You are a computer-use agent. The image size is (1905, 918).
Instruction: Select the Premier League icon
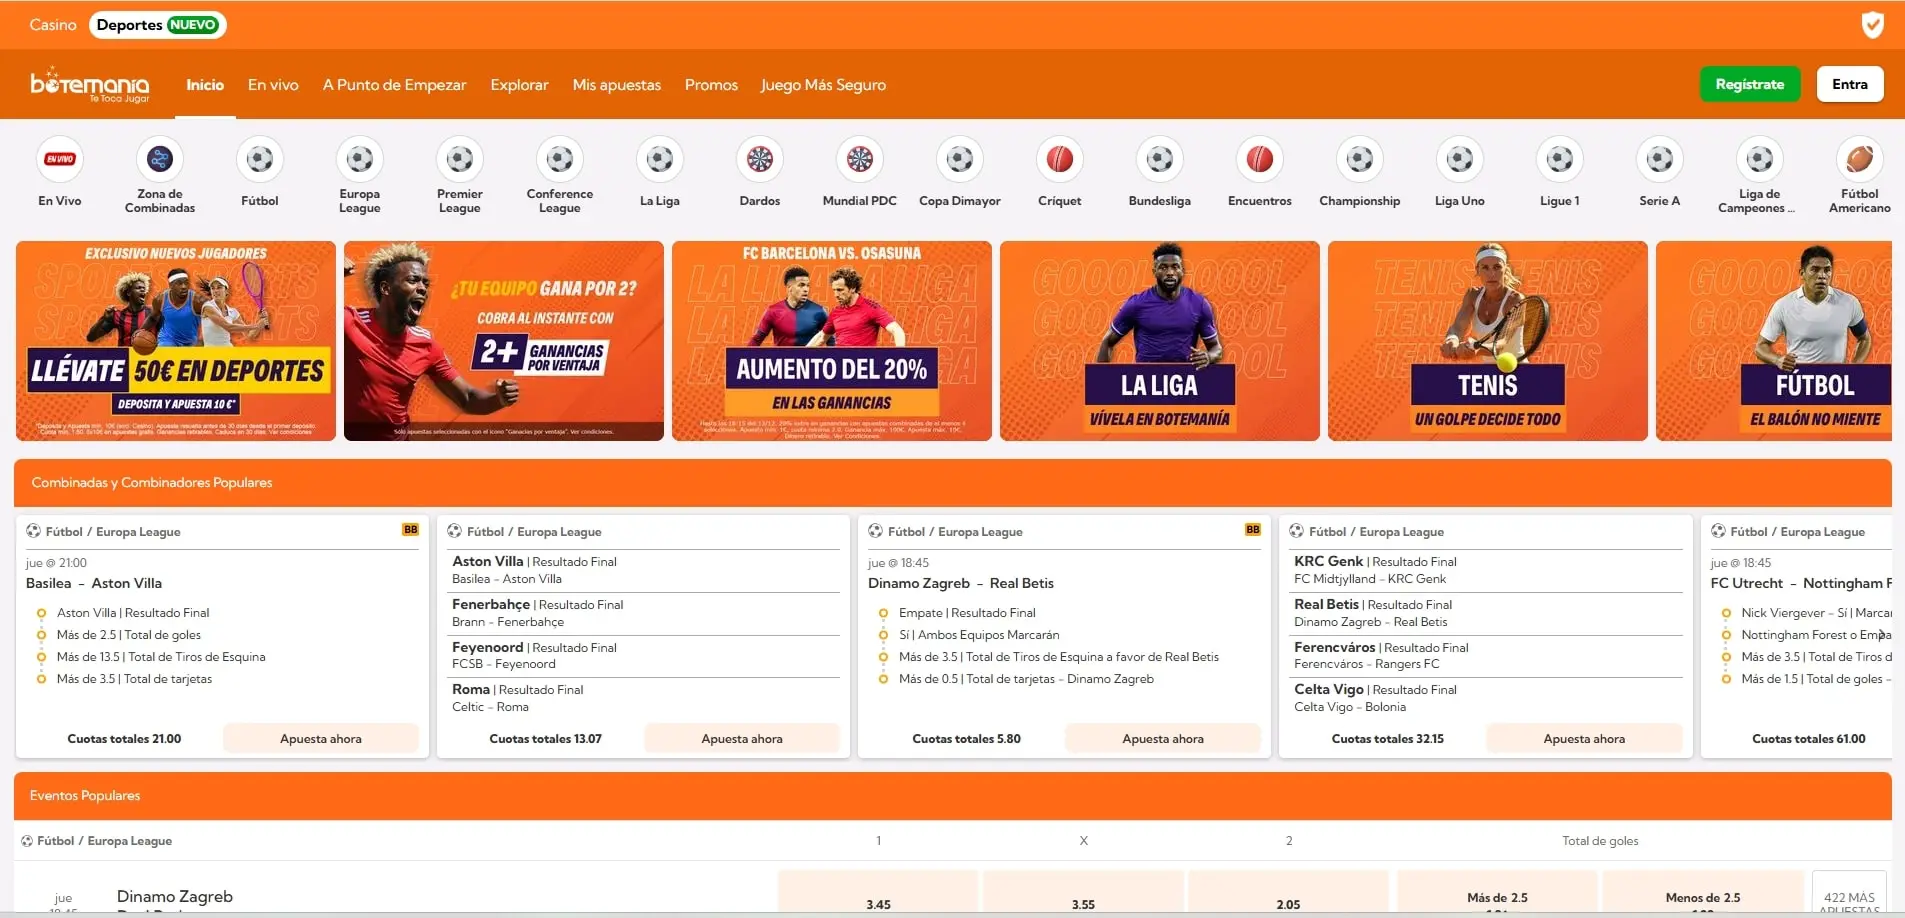pos(460,160)
